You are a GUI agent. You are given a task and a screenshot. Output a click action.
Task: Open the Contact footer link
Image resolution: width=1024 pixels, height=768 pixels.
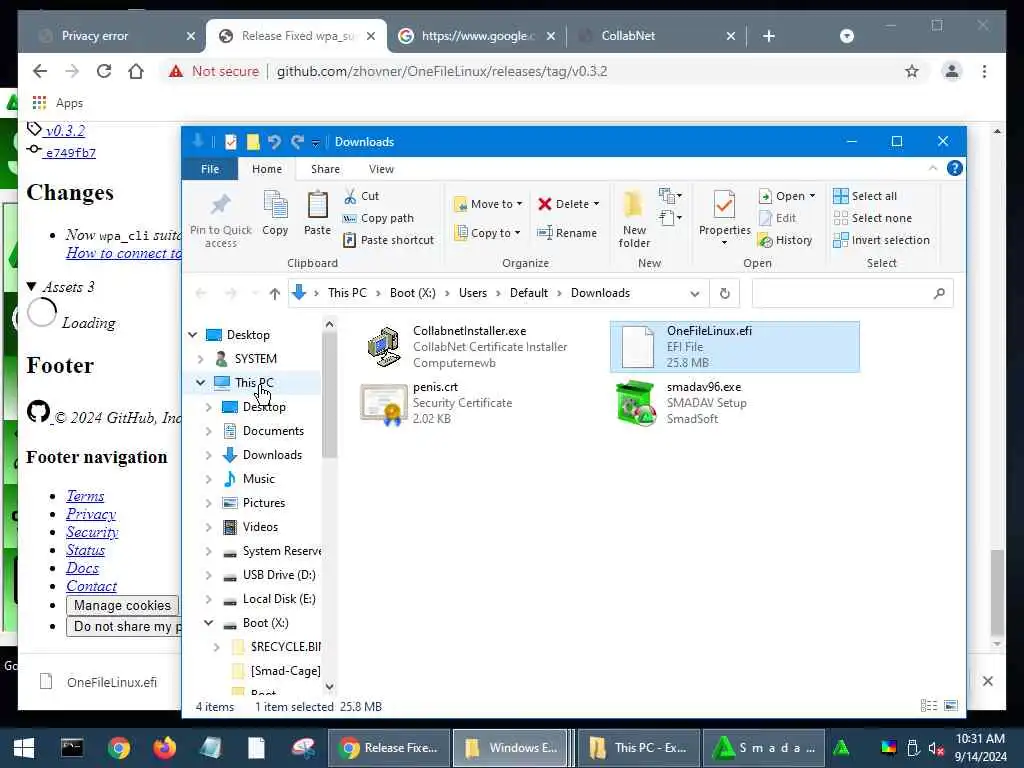(x=91, y=586)
